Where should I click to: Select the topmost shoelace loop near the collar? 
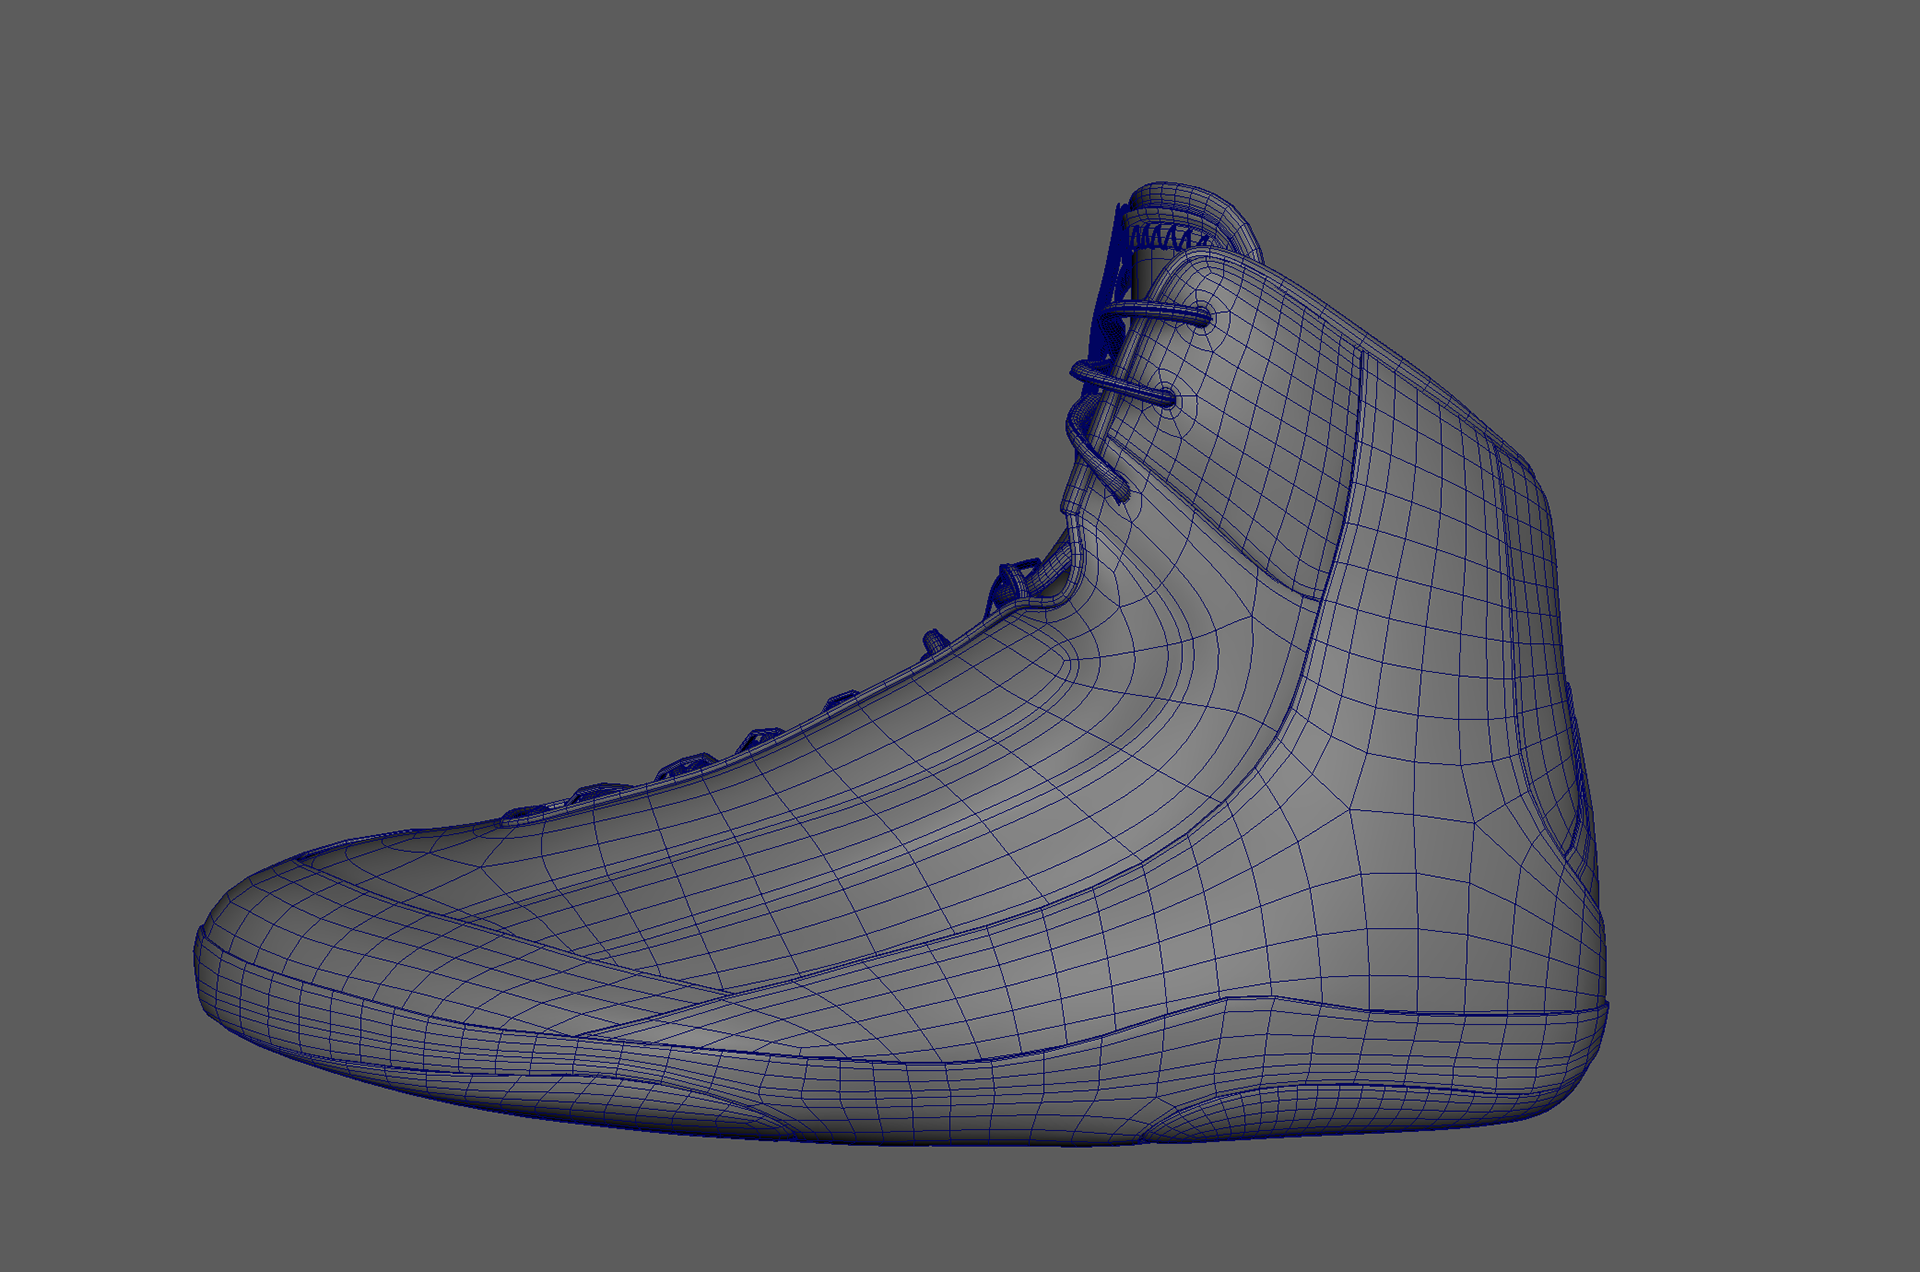point(1160,312)
